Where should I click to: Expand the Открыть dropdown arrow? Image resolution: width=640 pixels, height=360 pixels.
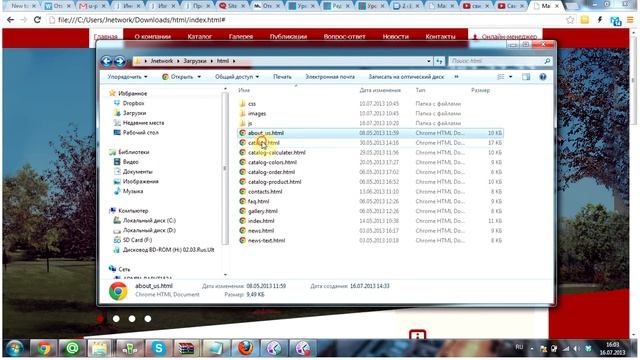tap(199, 77)
